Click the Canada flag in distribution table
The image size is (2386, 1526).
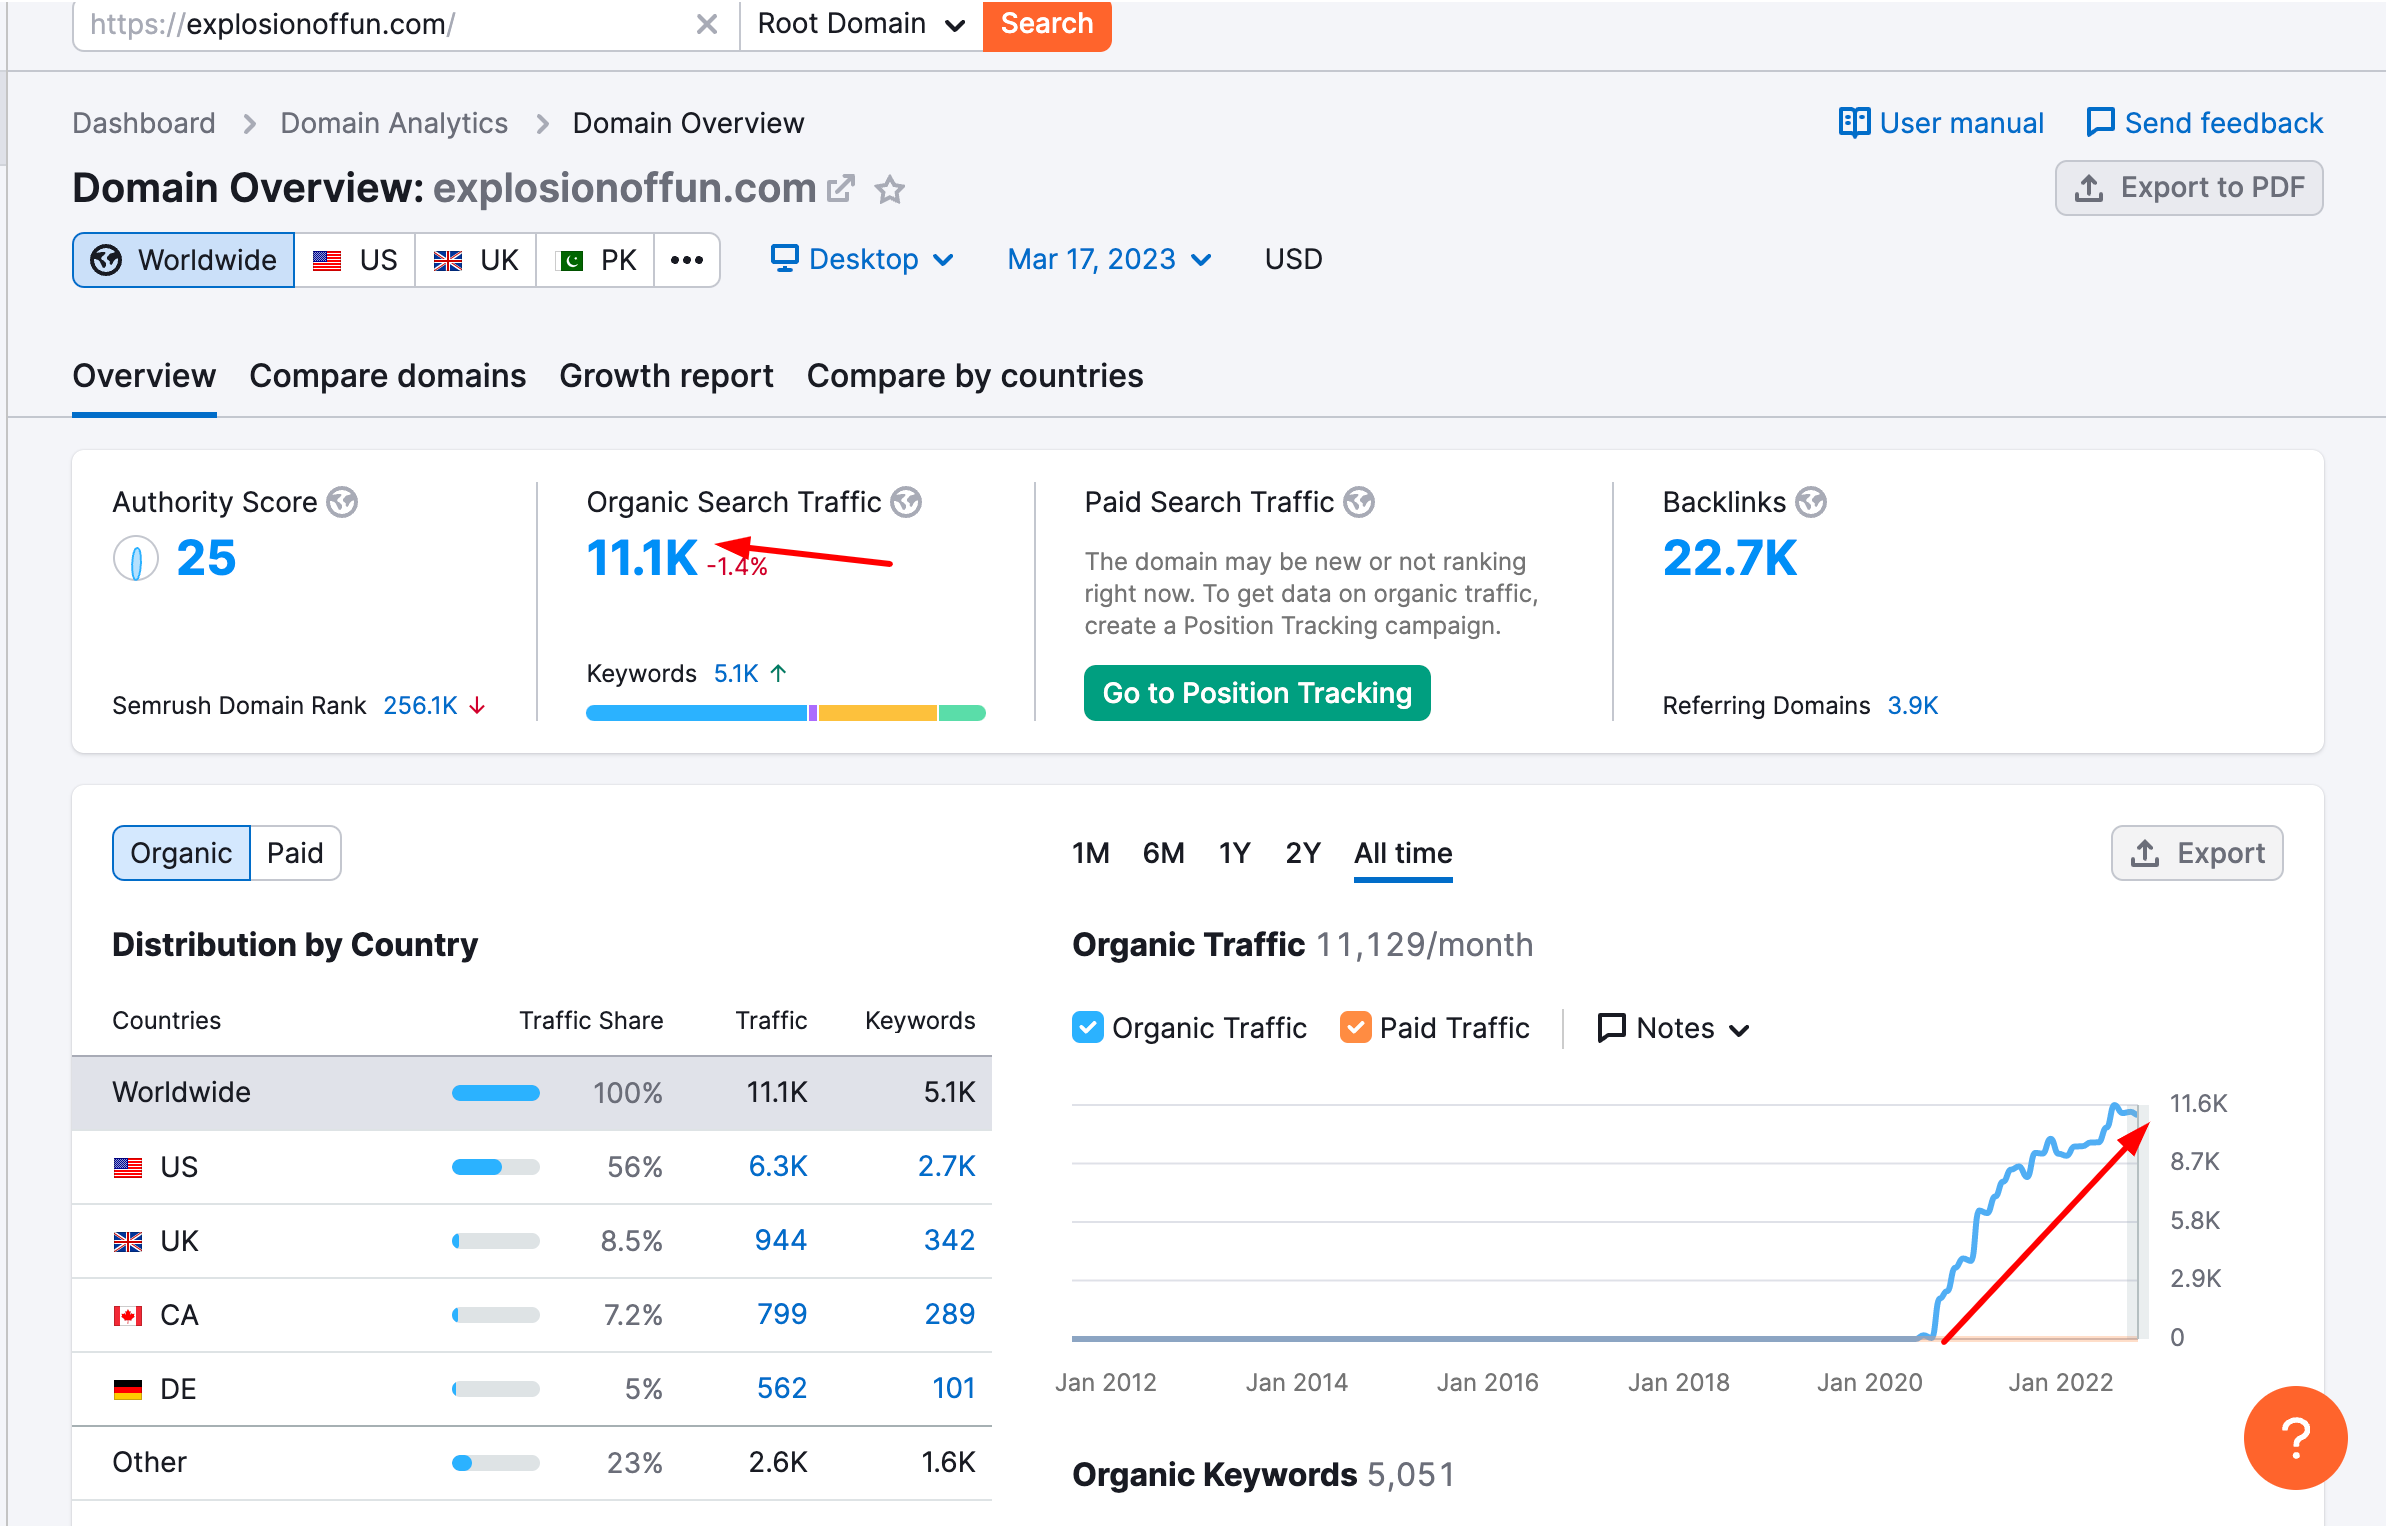point(127,1315)
